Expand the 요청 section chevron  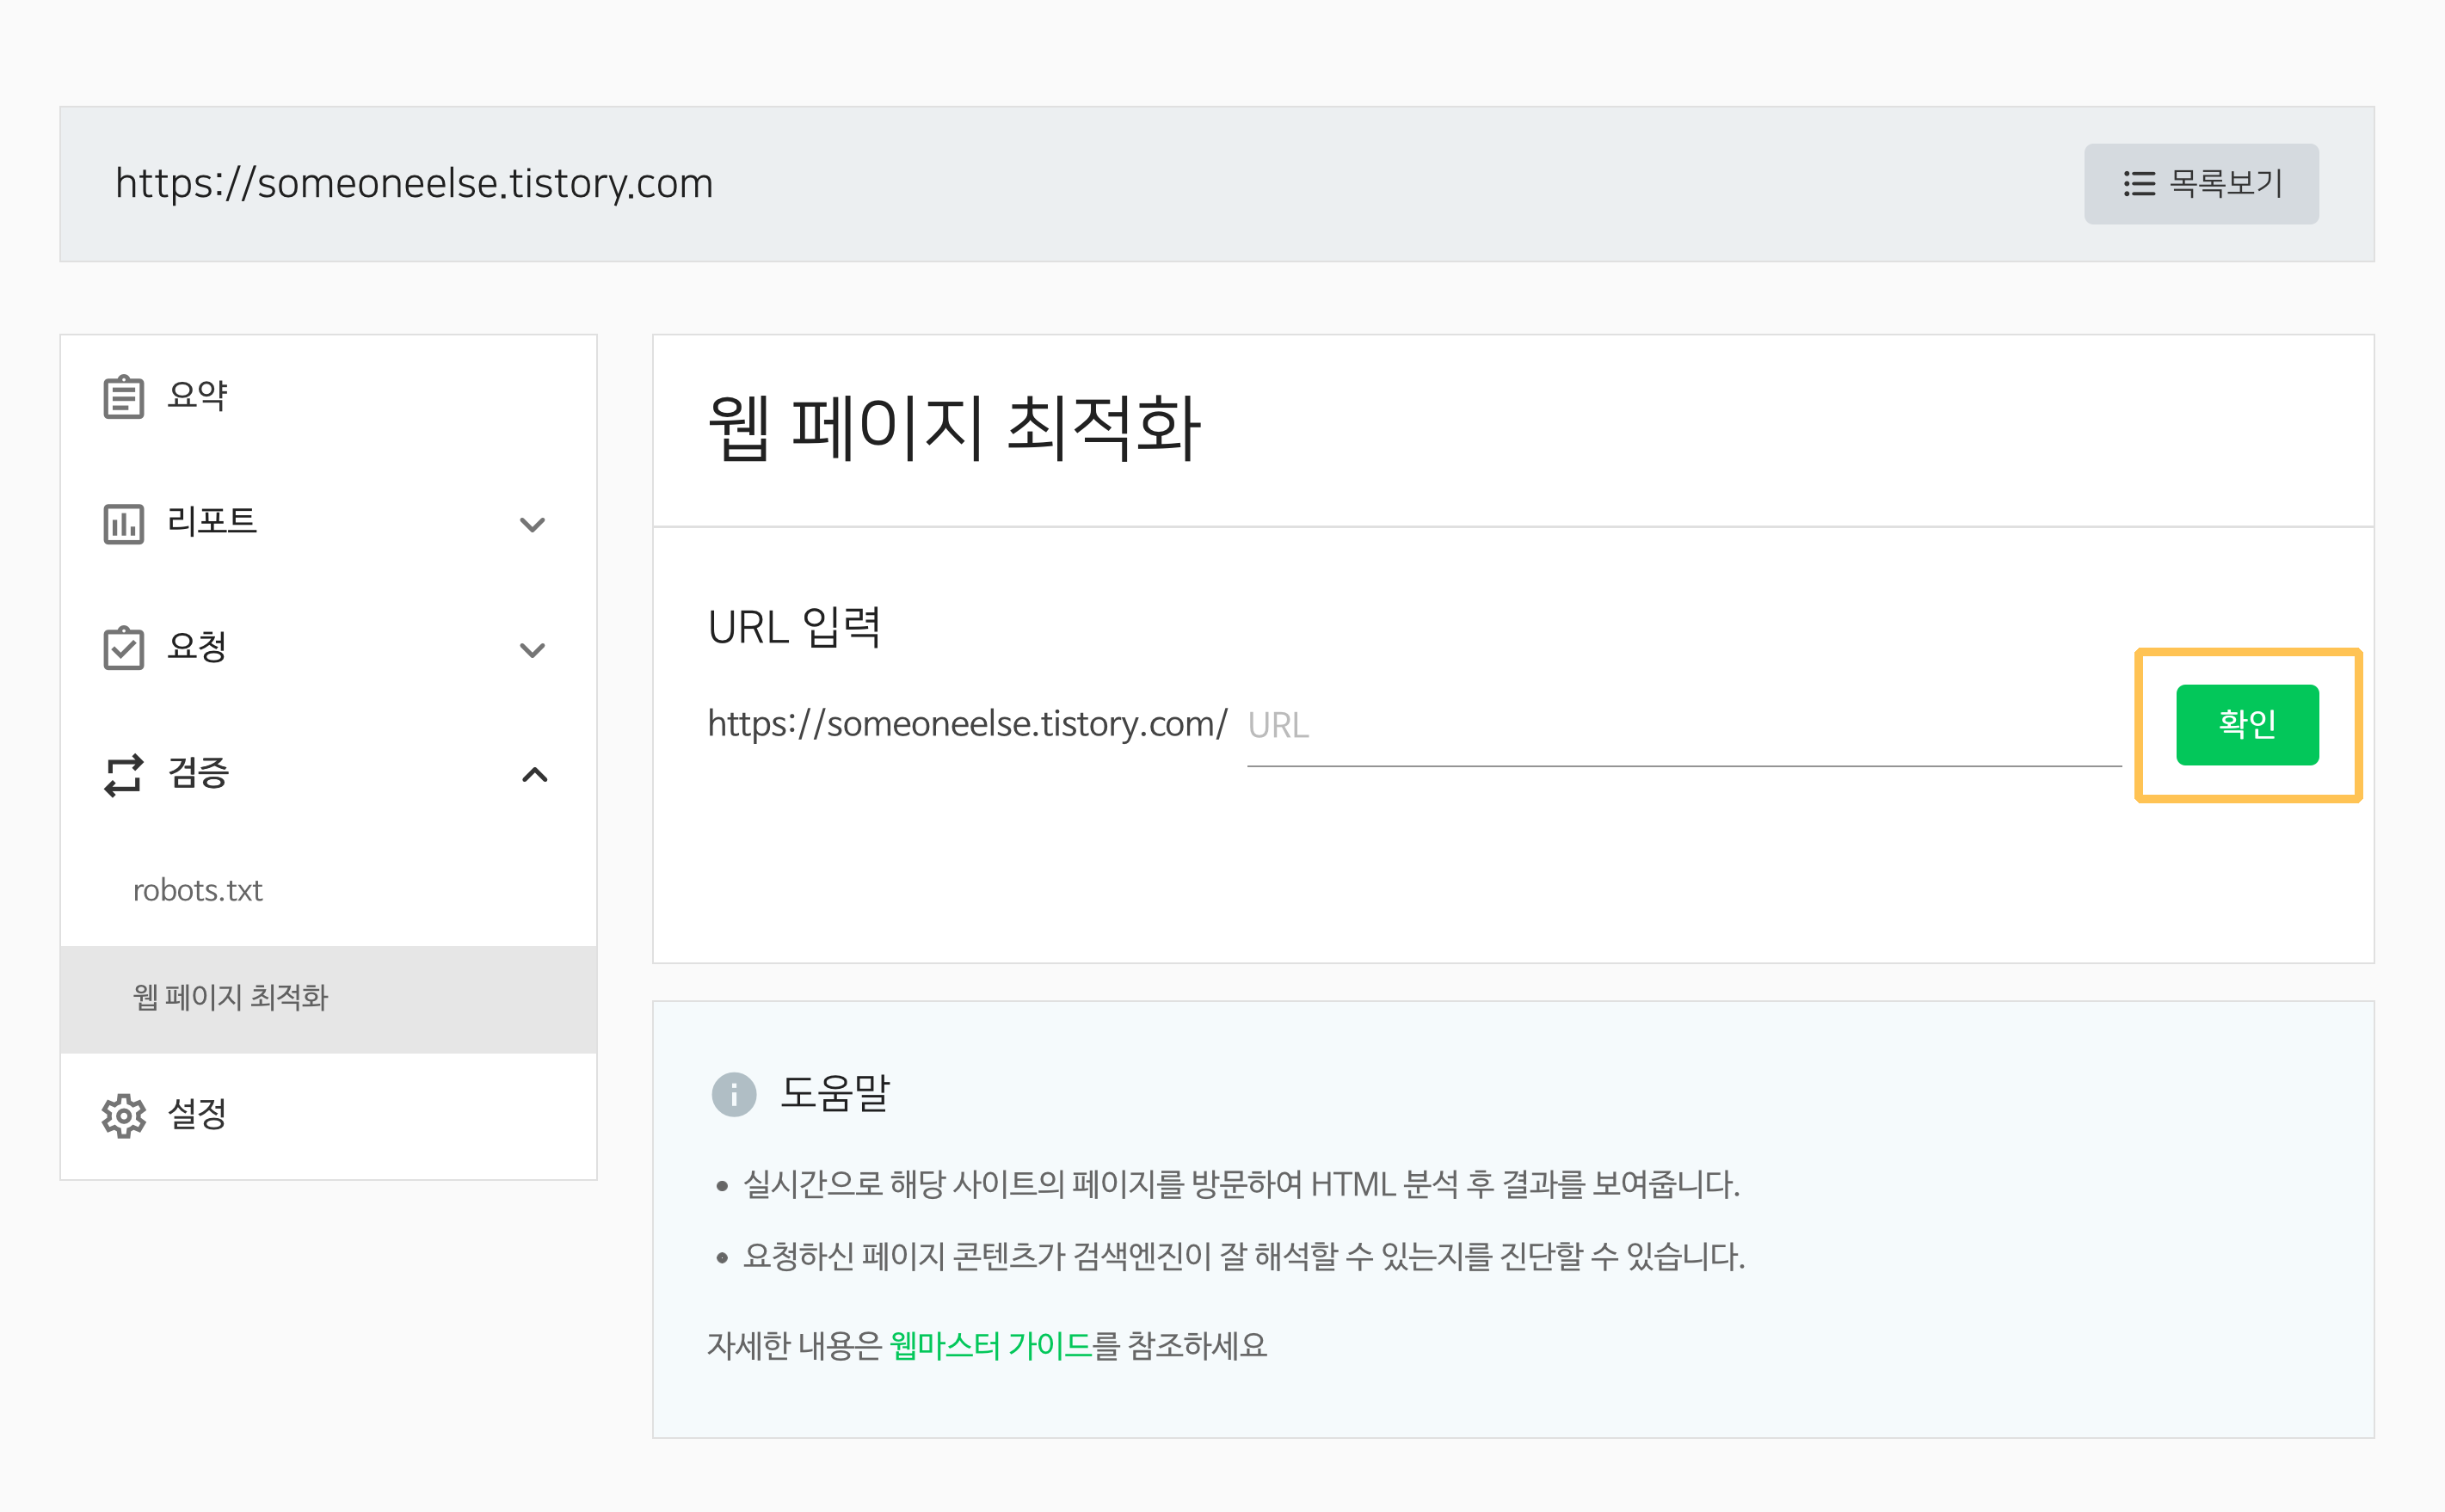533,650
